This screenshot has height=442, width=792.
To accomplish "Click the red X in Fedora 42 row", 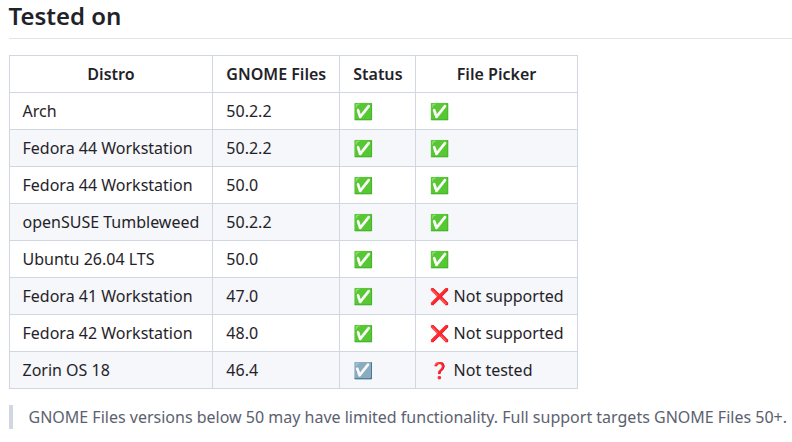I will [x=439, y=333].
